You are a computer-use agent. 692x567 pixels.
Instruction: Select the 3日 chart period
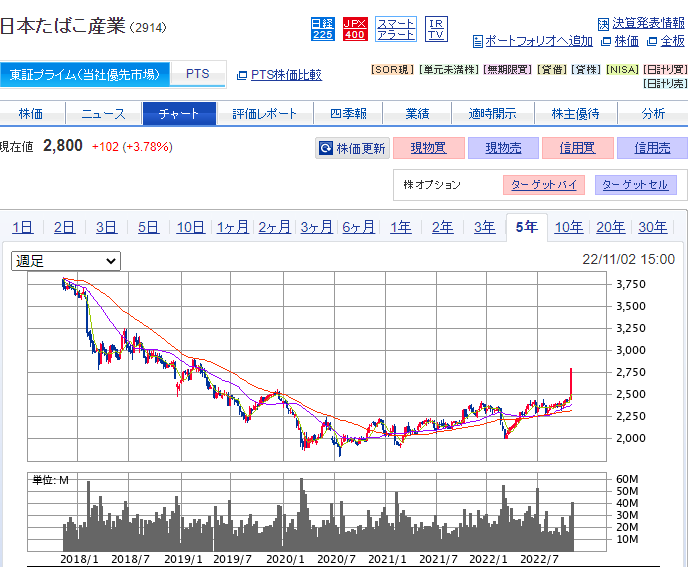click(x=106, y=227)
